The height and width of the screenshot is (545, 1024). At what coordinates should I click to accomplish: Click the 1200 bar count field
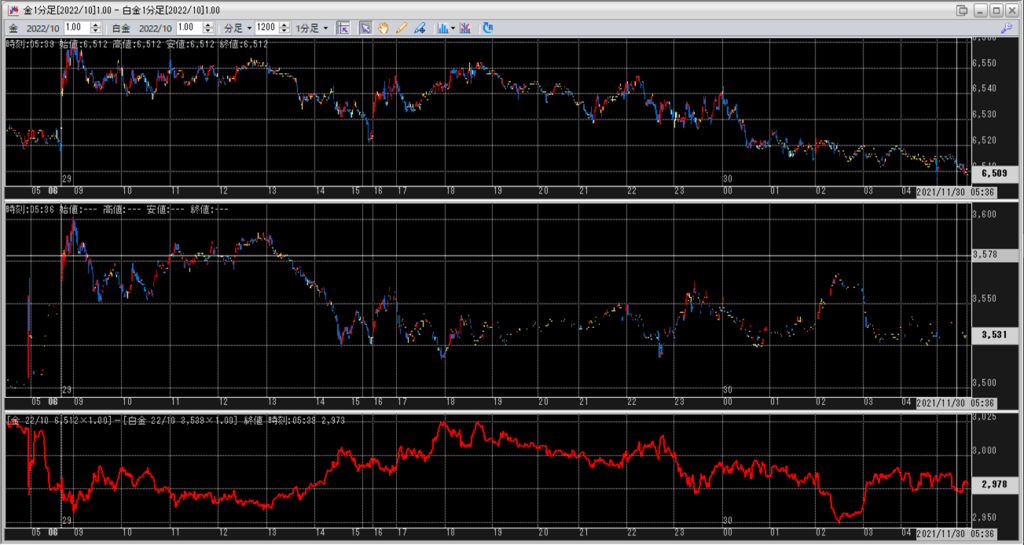[x=265, y=28]
